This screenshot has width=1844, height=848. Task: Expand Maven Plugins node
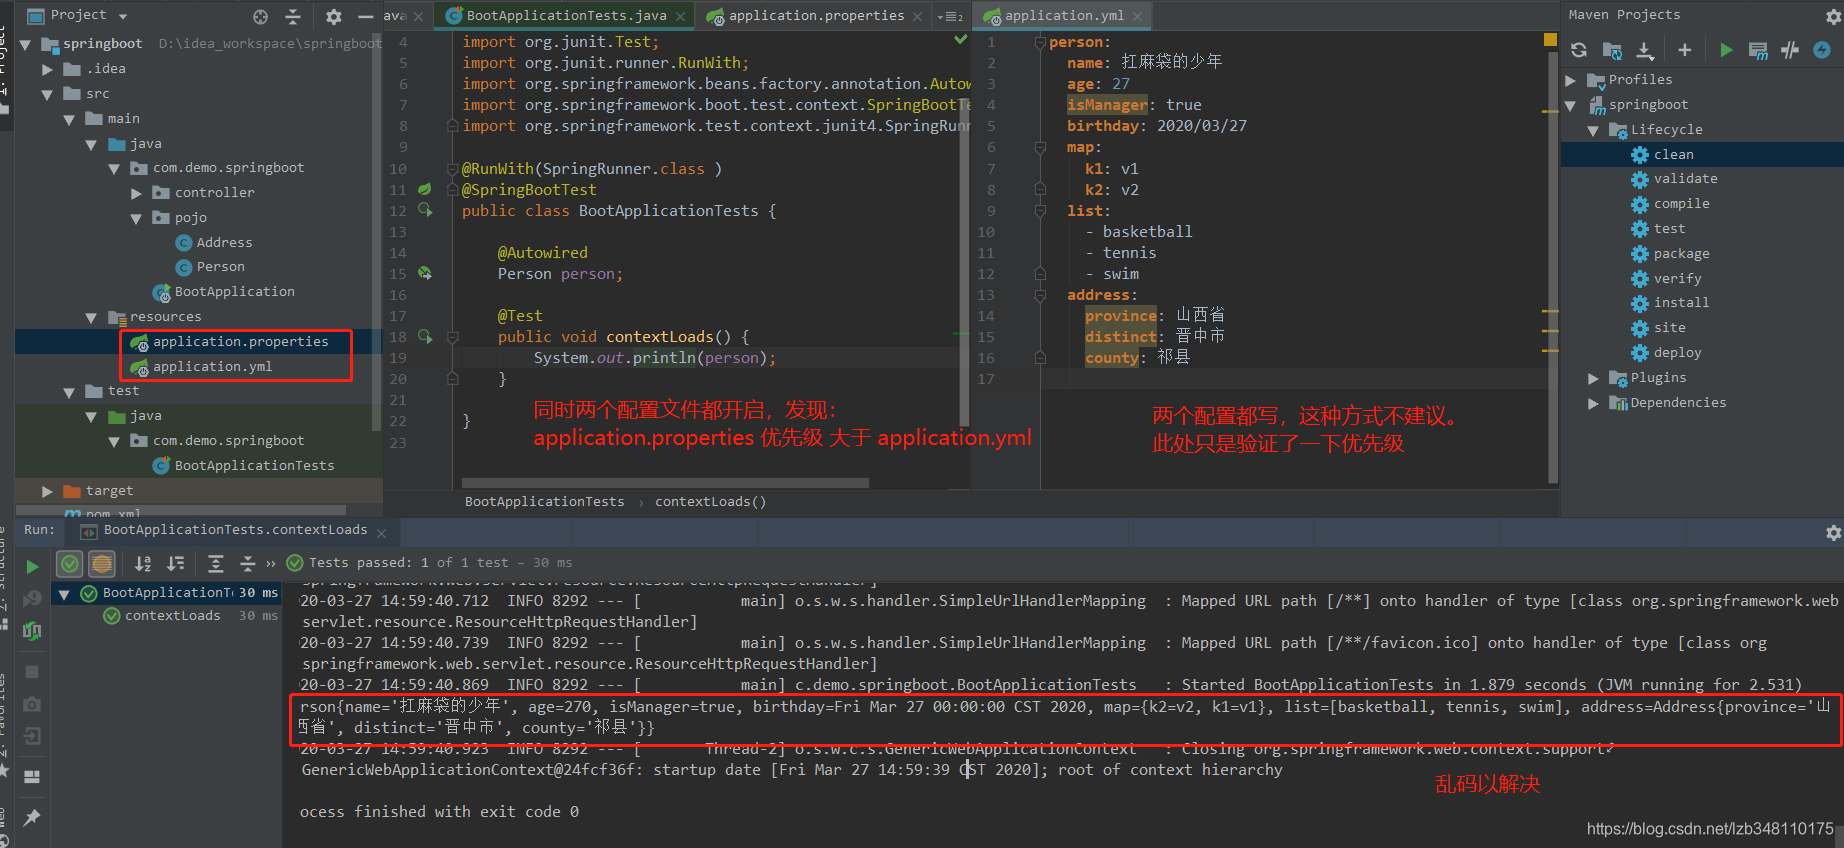pos(1594,378)
